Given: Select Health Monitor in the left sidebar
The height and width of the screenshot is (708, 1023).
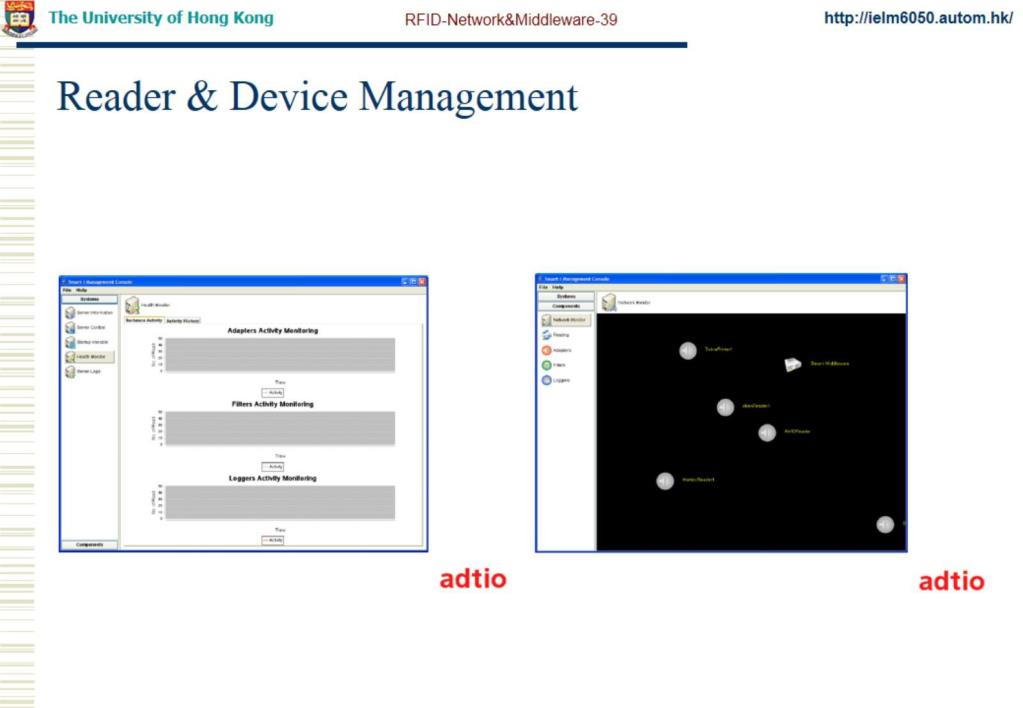Looking at the screenshot, I should [89, 357].
